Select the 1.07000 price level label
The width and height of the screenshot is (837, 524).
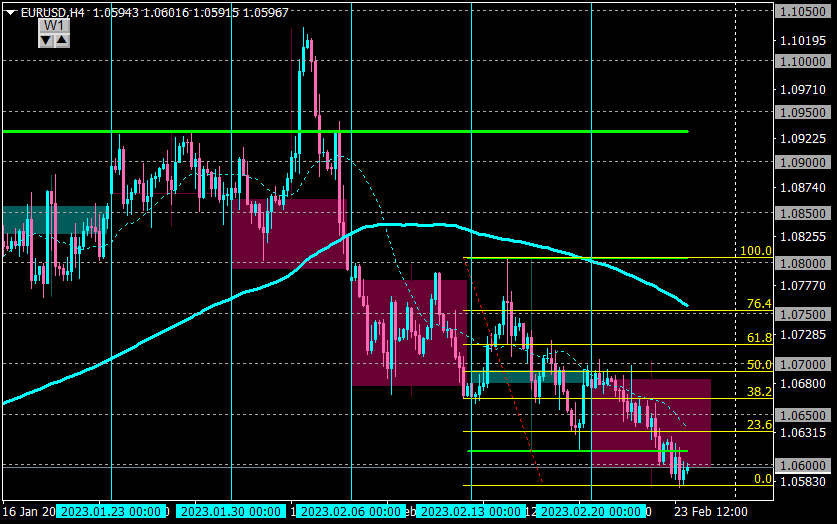click(803, 364)
